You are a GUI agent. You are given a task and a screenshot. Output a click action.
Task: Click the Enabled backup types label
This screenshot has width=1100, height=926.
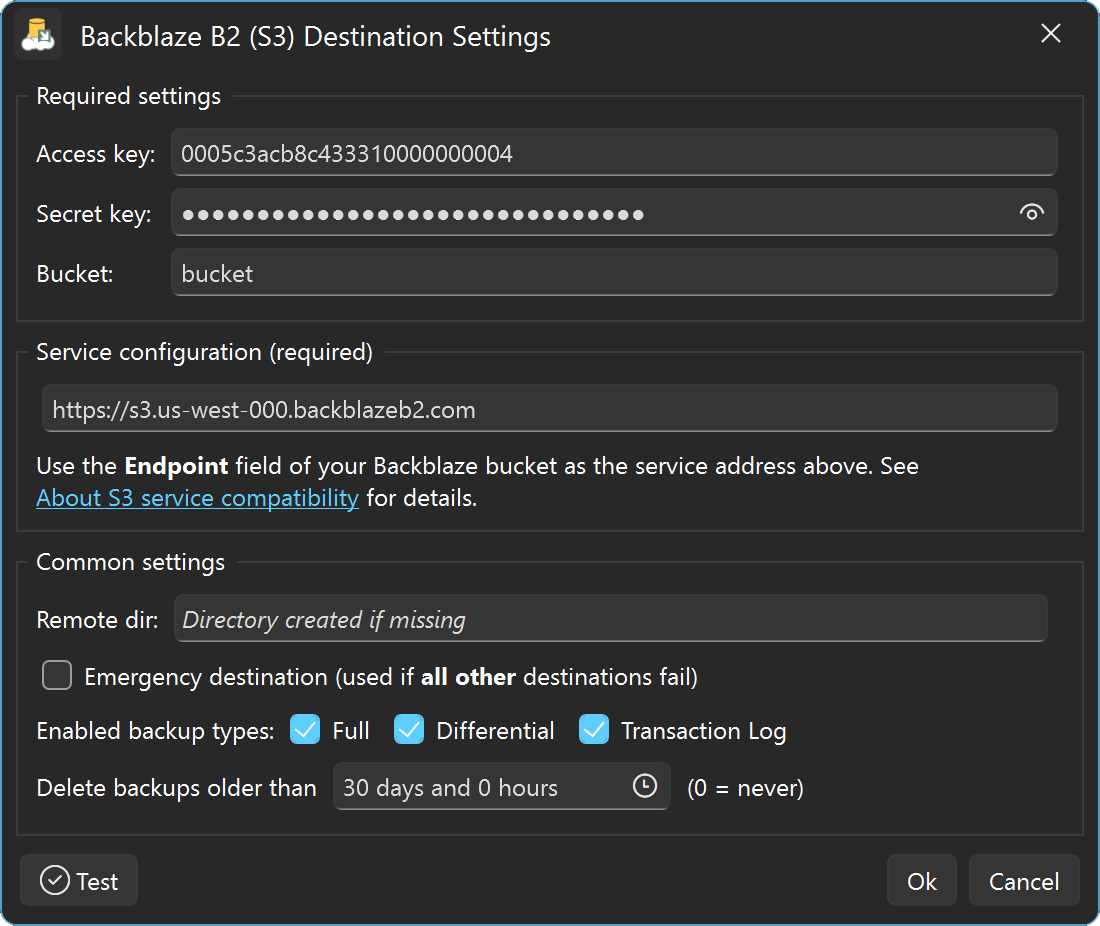[155, 731]
